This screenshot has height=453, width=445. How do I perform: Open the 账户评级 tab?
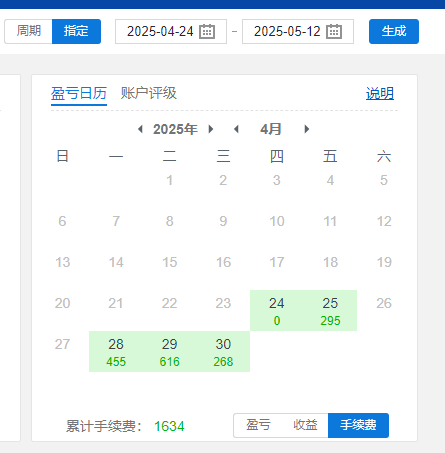(x=149, y=93)
